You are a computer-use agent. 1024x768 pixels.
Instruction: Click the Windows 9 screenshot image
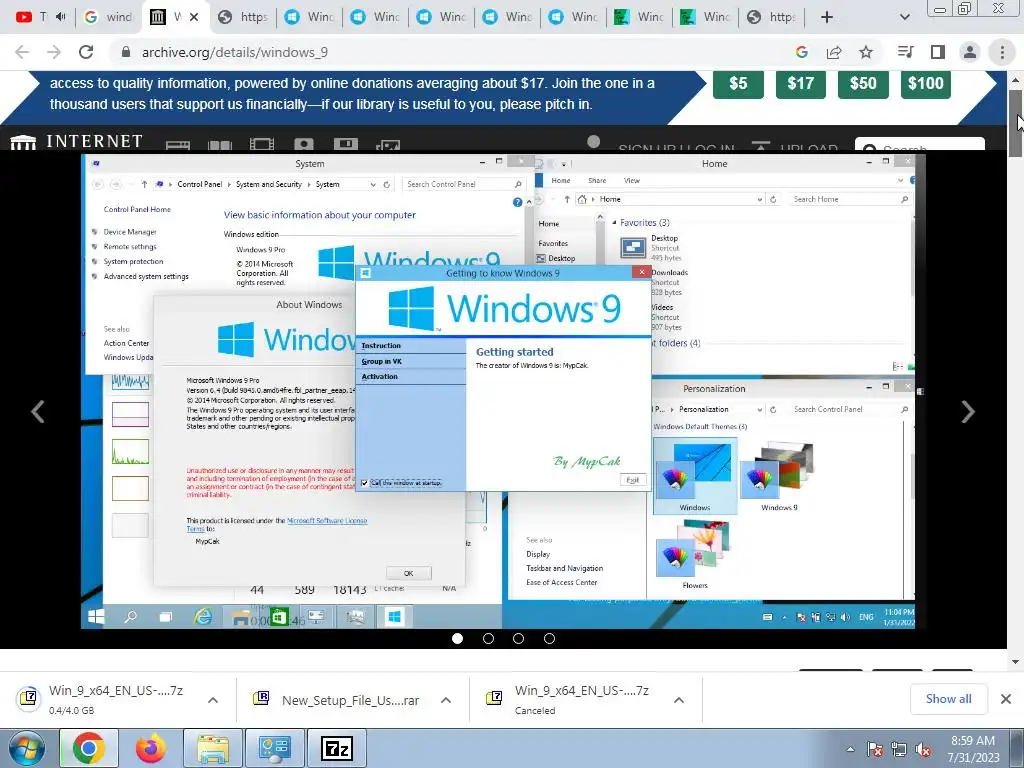pyautogui.click(x=503, y=391)
